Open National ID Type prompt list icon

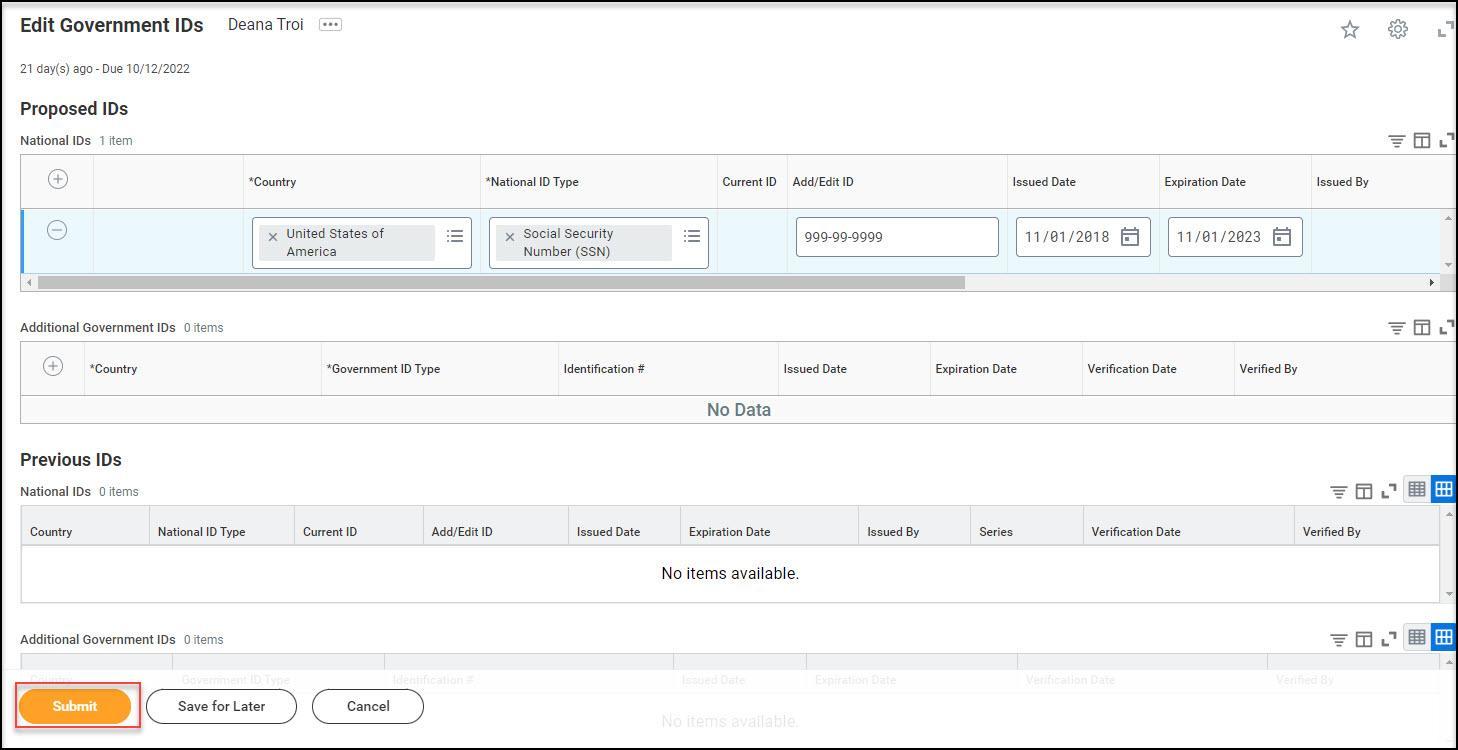click(692, 236)
